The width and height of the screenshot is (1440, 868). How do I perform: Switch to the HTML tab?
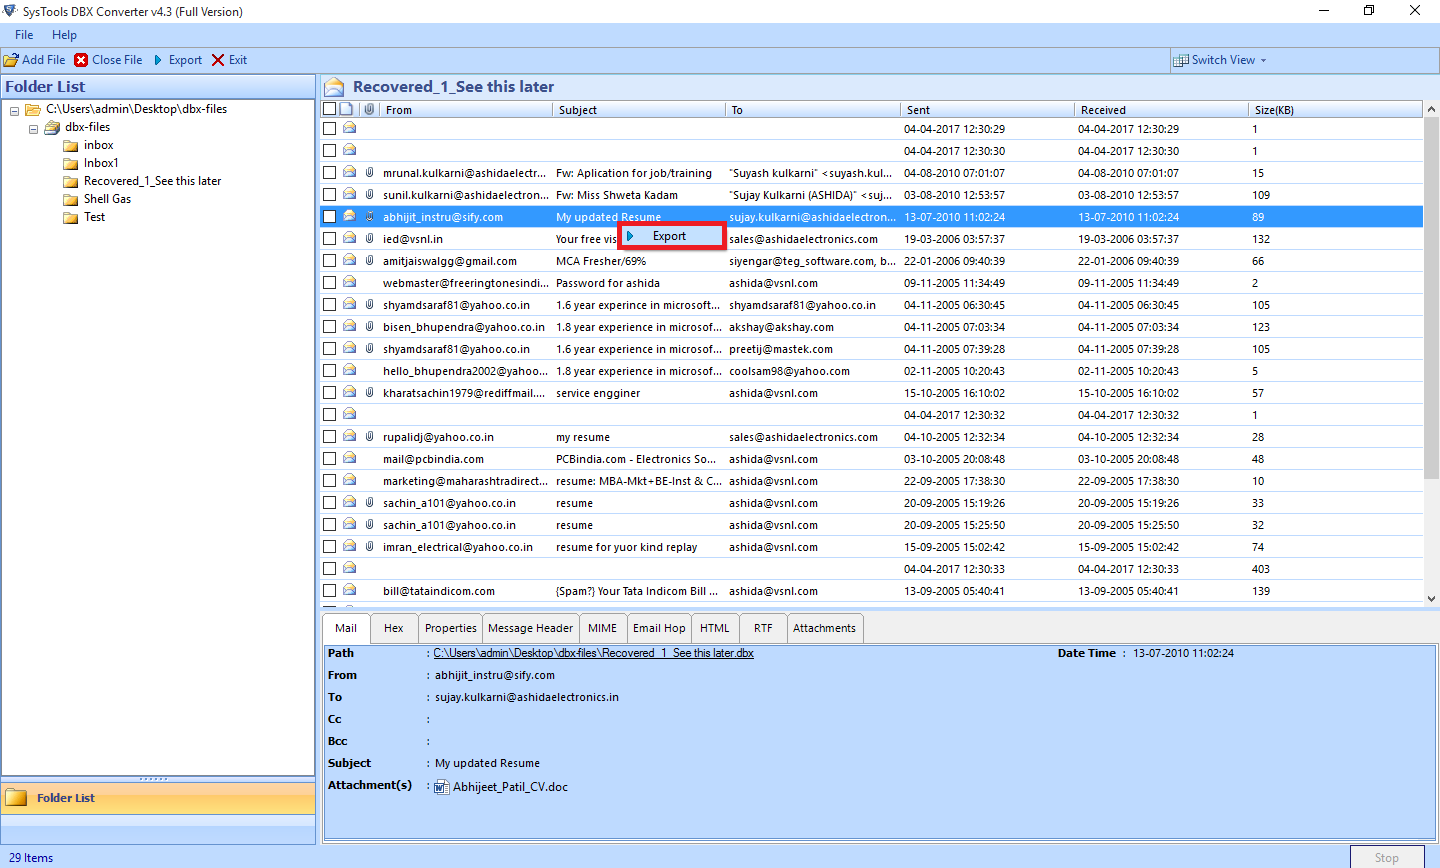pos(715,628)
